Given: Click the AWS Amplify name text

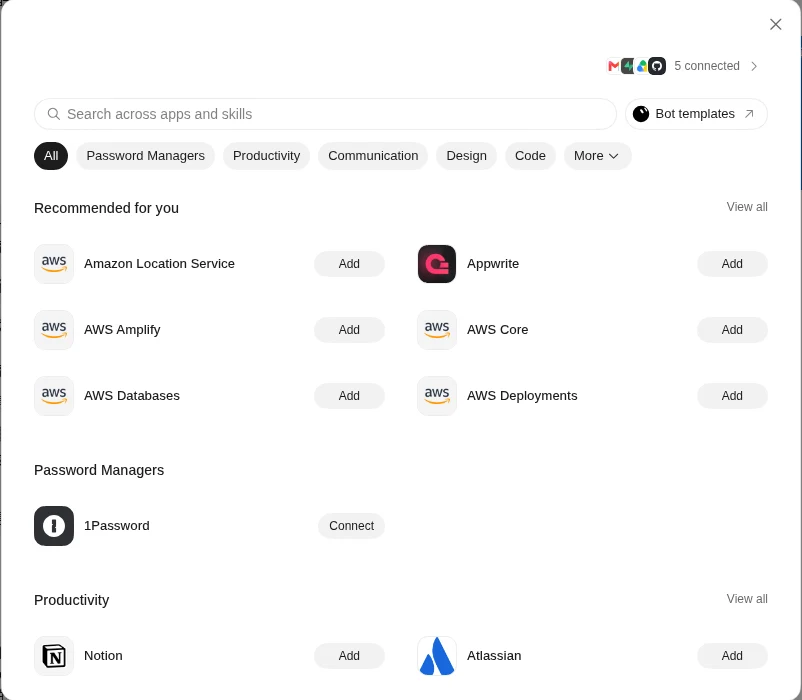Looking at the screenshot, I should [122, 330].
